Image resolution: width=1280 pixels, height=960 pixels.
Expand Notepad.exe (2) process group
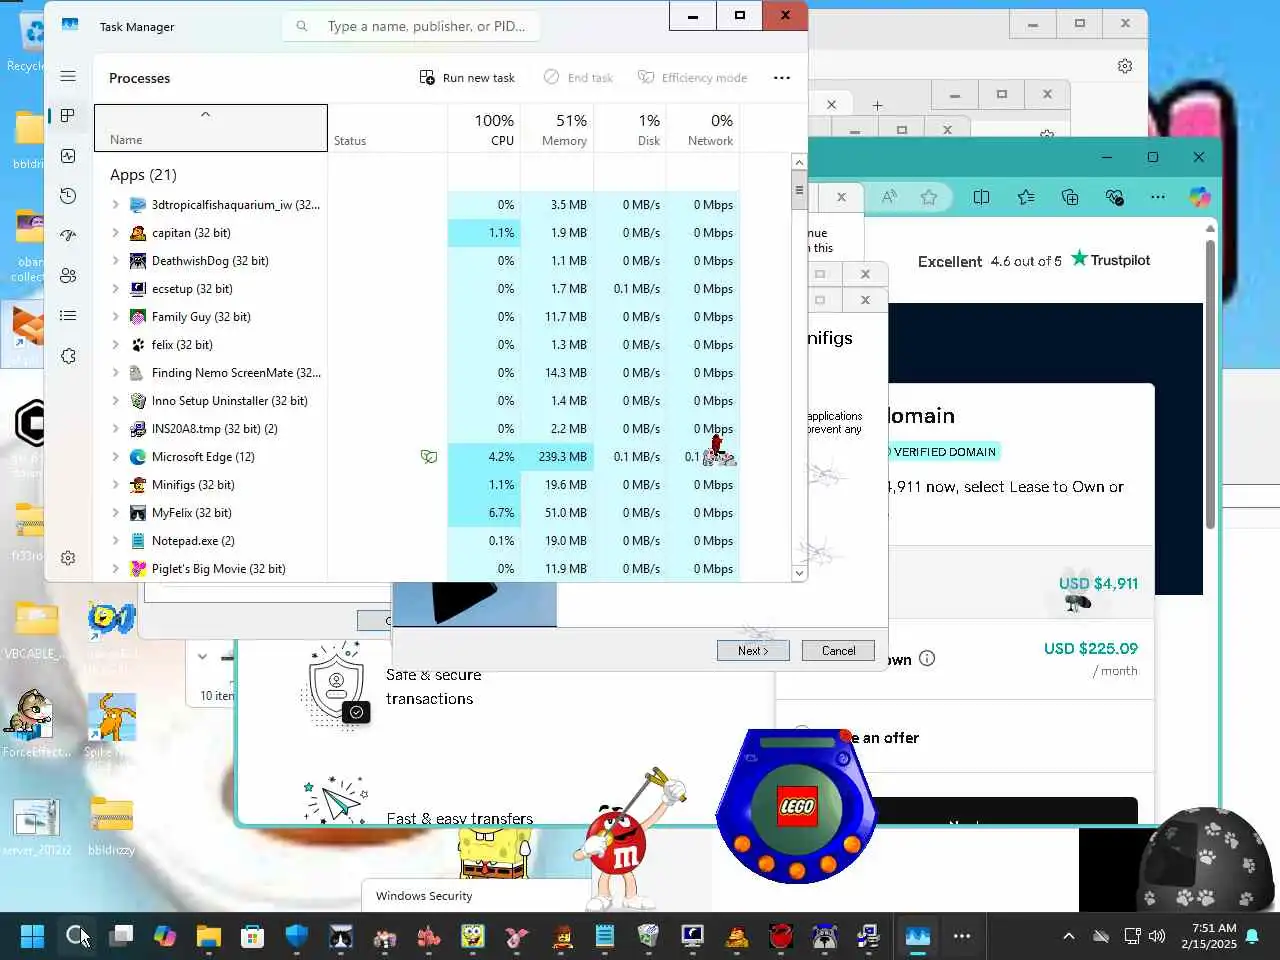[115, 541]
